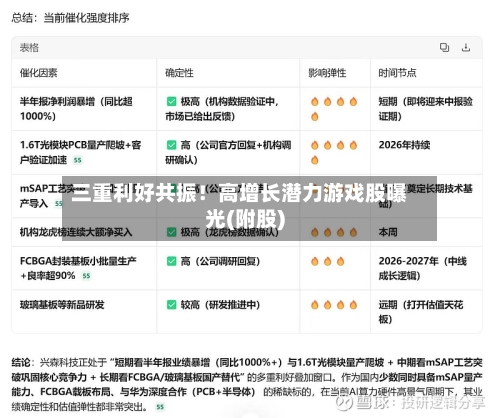The height and width of the screenshot is (418, 500).
Task: Click the citation badge ending the conclusion paragraph
Action: point(160,407)
